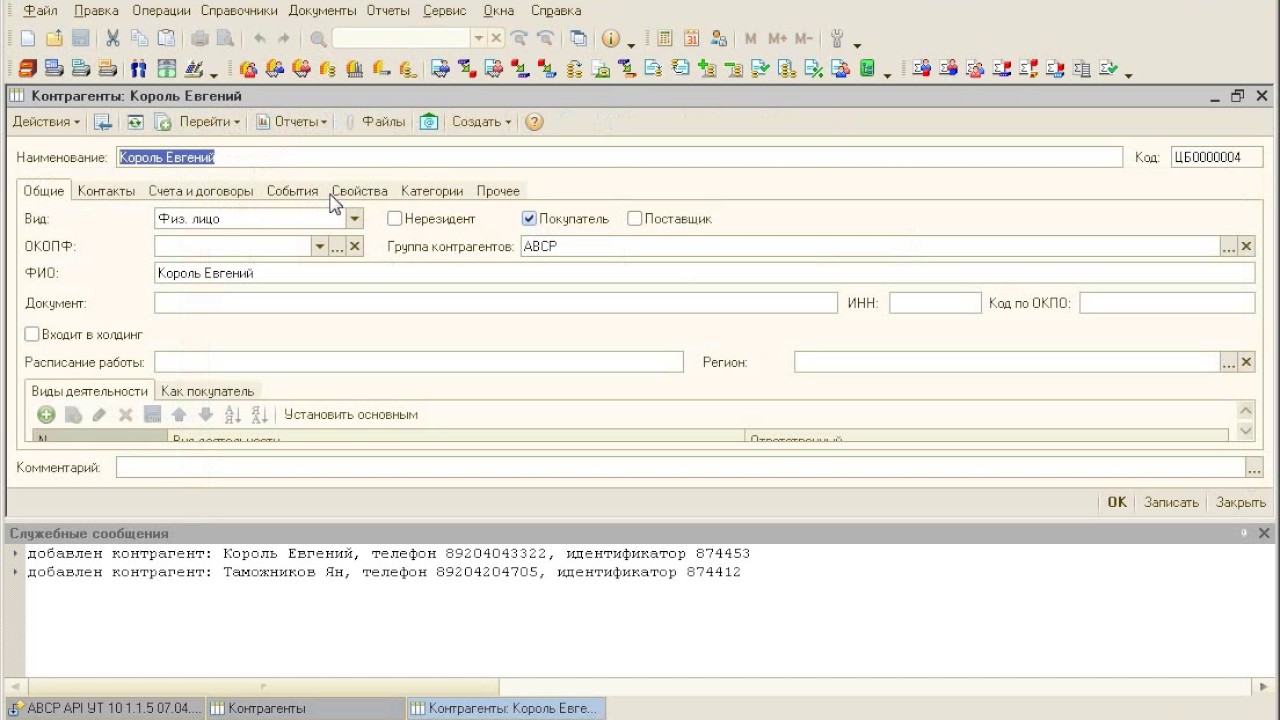The height and width of the screenshot is (720, 1280).
Task: Switch to the Как покупатель tab
Action: tap(208, 391)
